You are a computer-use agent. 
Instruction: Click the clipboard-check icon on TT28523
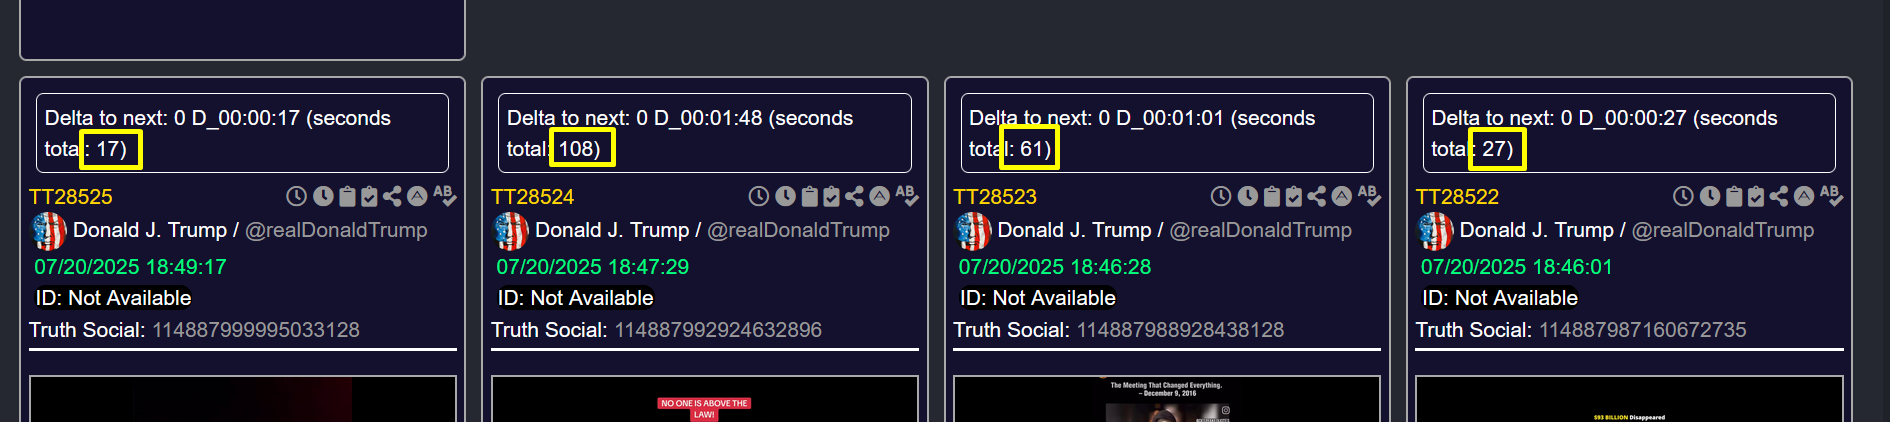1294,196
